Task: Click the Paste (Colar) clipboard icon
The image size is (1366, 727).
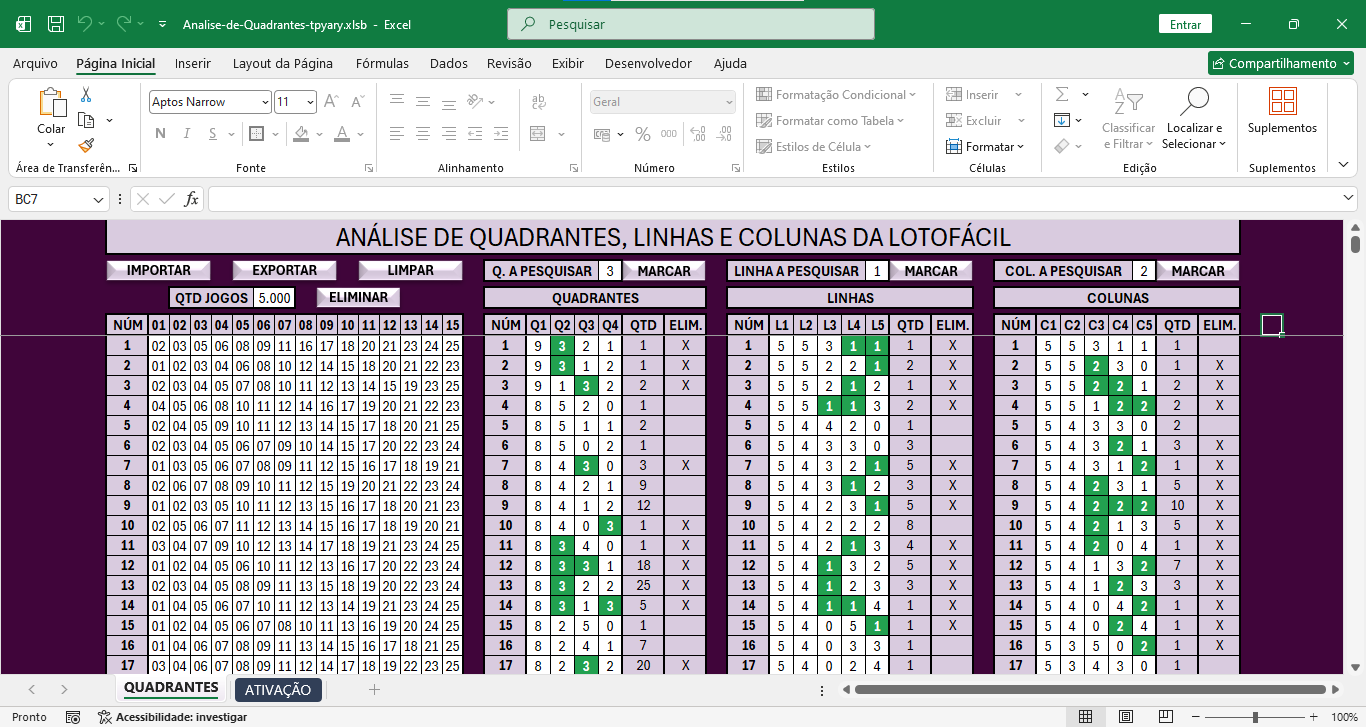Action: [x=51, y=103]
